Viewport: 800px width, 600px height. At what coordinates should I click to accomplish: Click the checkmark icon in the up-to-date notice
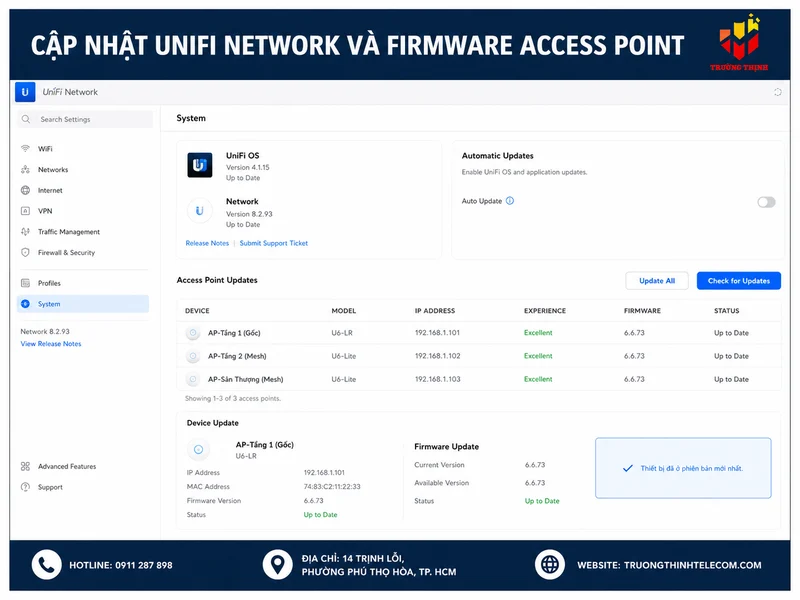click(628, 468)
